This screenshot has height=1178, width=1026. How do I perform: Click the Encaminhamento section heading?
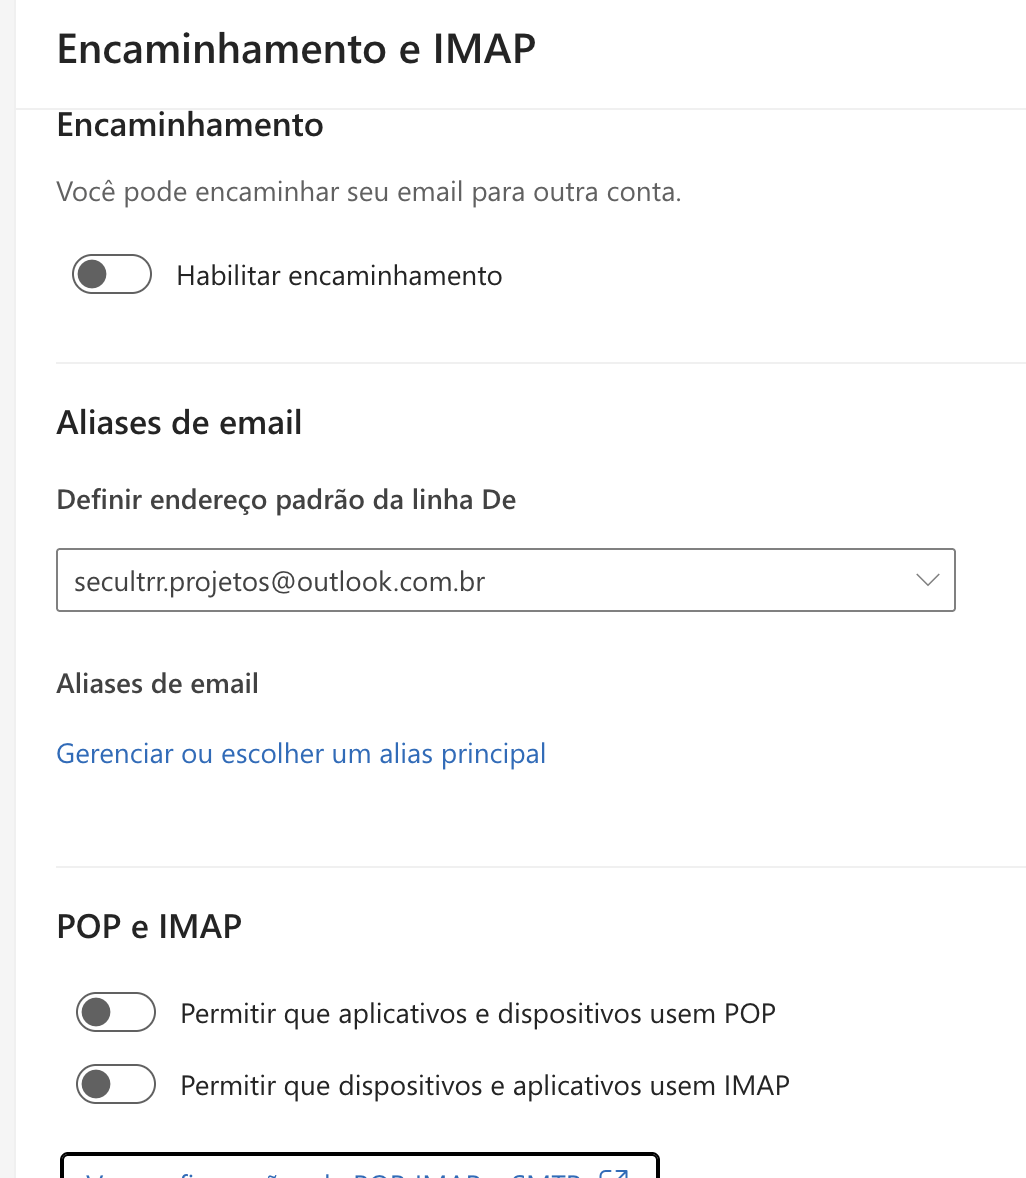tap(190, 126)
